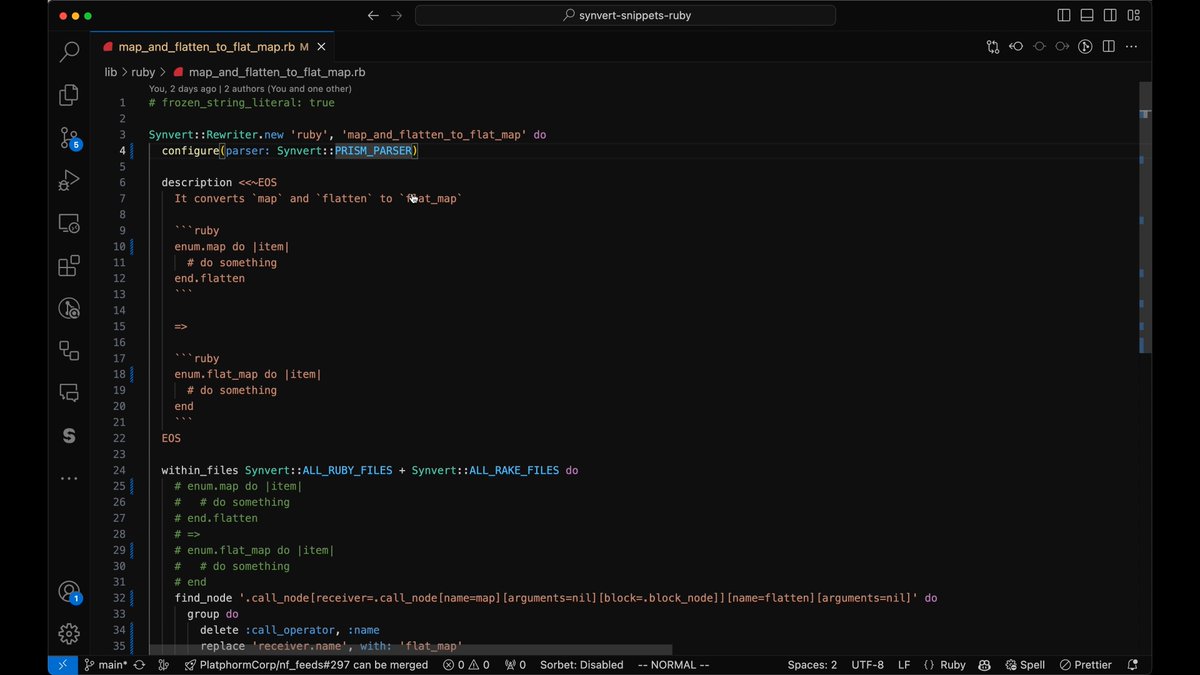Image resolution: width=1200 pixels, height=675 pixels.
Task: Click line number 24 in the gutter
Action: click(119, 470)
